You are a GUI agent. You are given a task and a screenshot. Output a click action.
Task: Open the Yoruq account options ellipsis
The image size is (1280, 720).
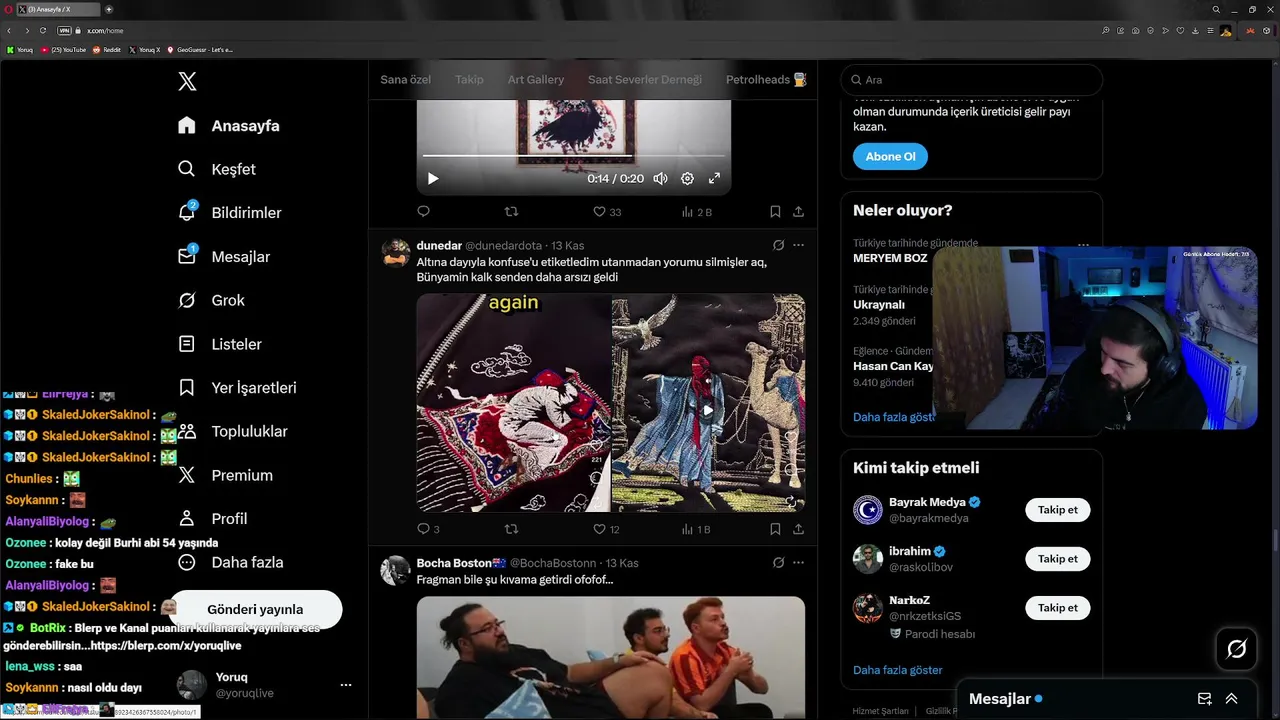346,685
